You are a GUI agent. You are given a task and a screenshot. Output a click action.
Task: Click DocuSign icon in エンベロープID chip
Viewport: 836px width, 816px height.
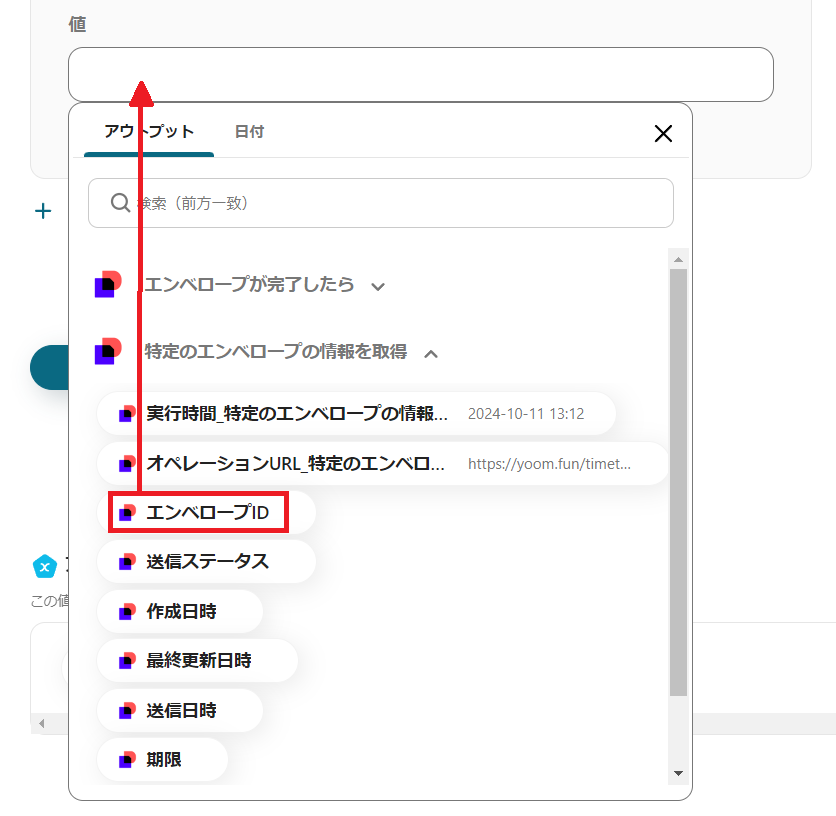pos(127,513)
